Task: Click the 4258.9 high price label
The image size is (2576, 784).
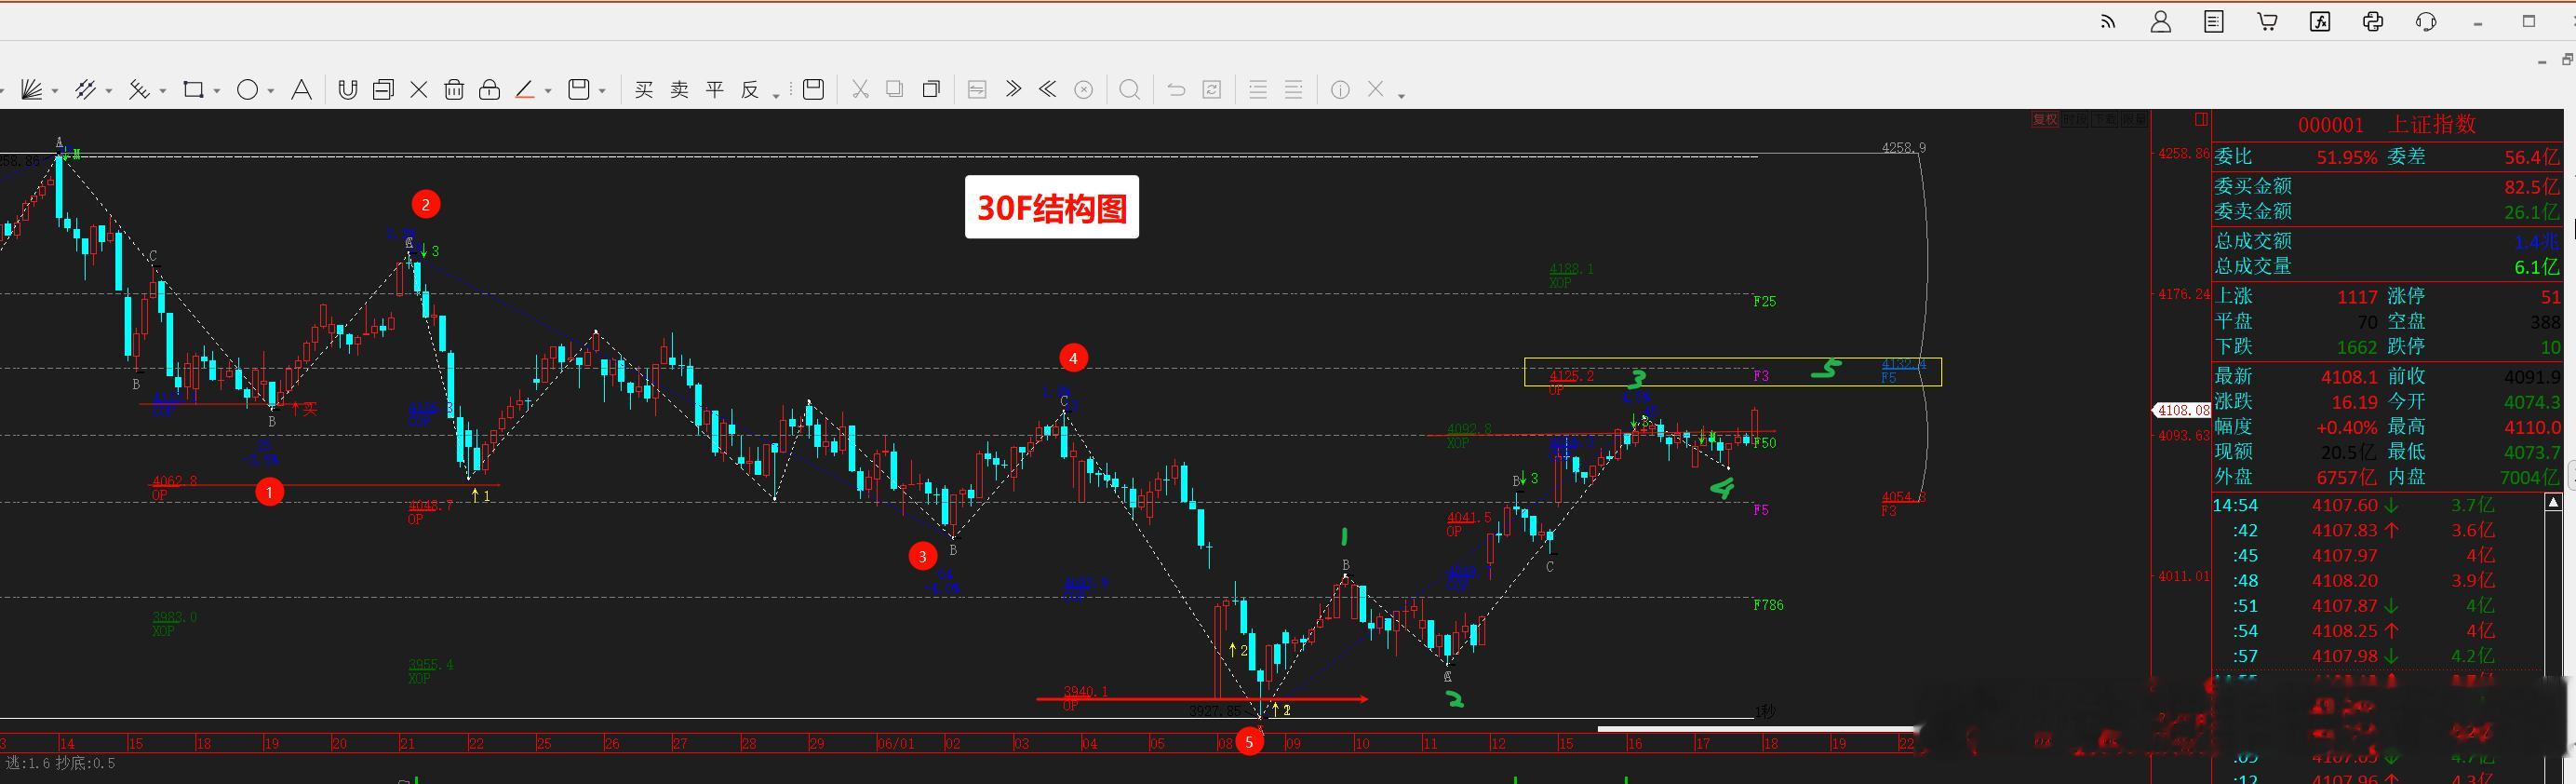Action: [1903, 148]
